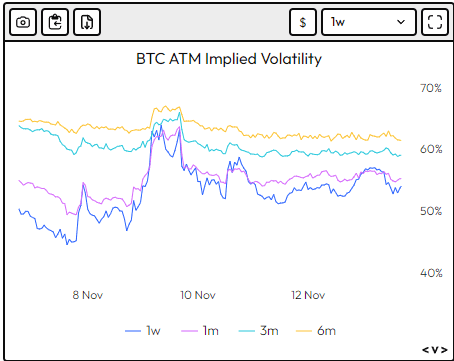The image size is (454, 361).
Task: Expand the chart to fullscreen
Action: pos(435,22)
